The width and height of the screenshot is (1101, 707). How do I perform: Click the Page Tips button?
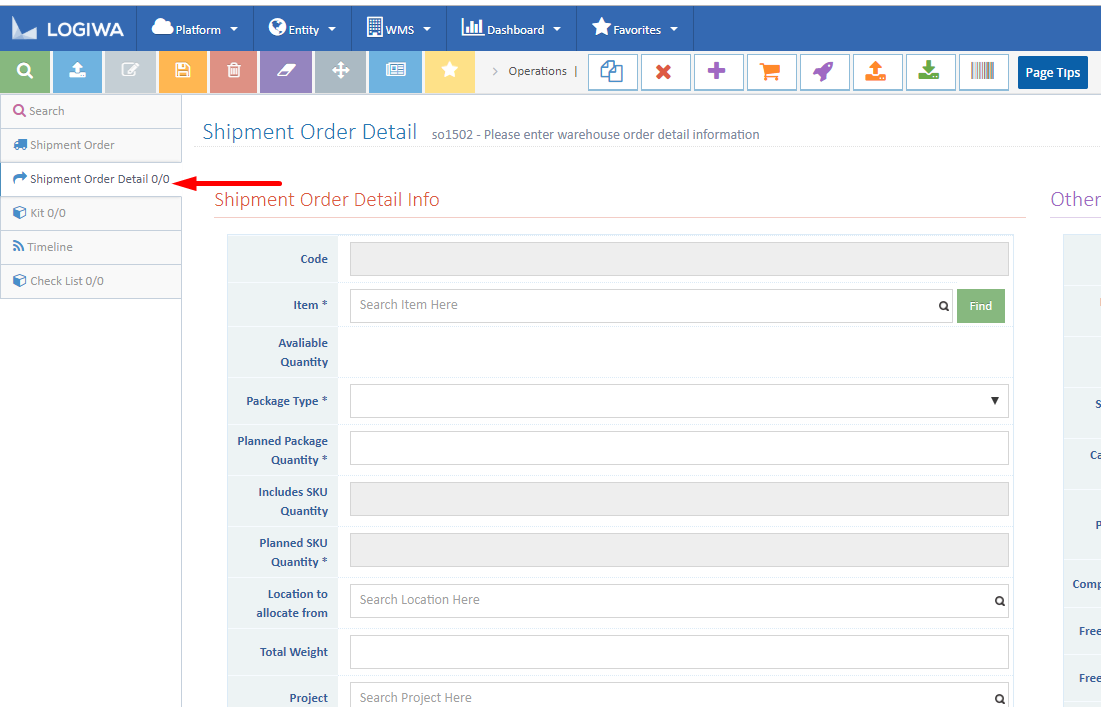point(1052,72)
